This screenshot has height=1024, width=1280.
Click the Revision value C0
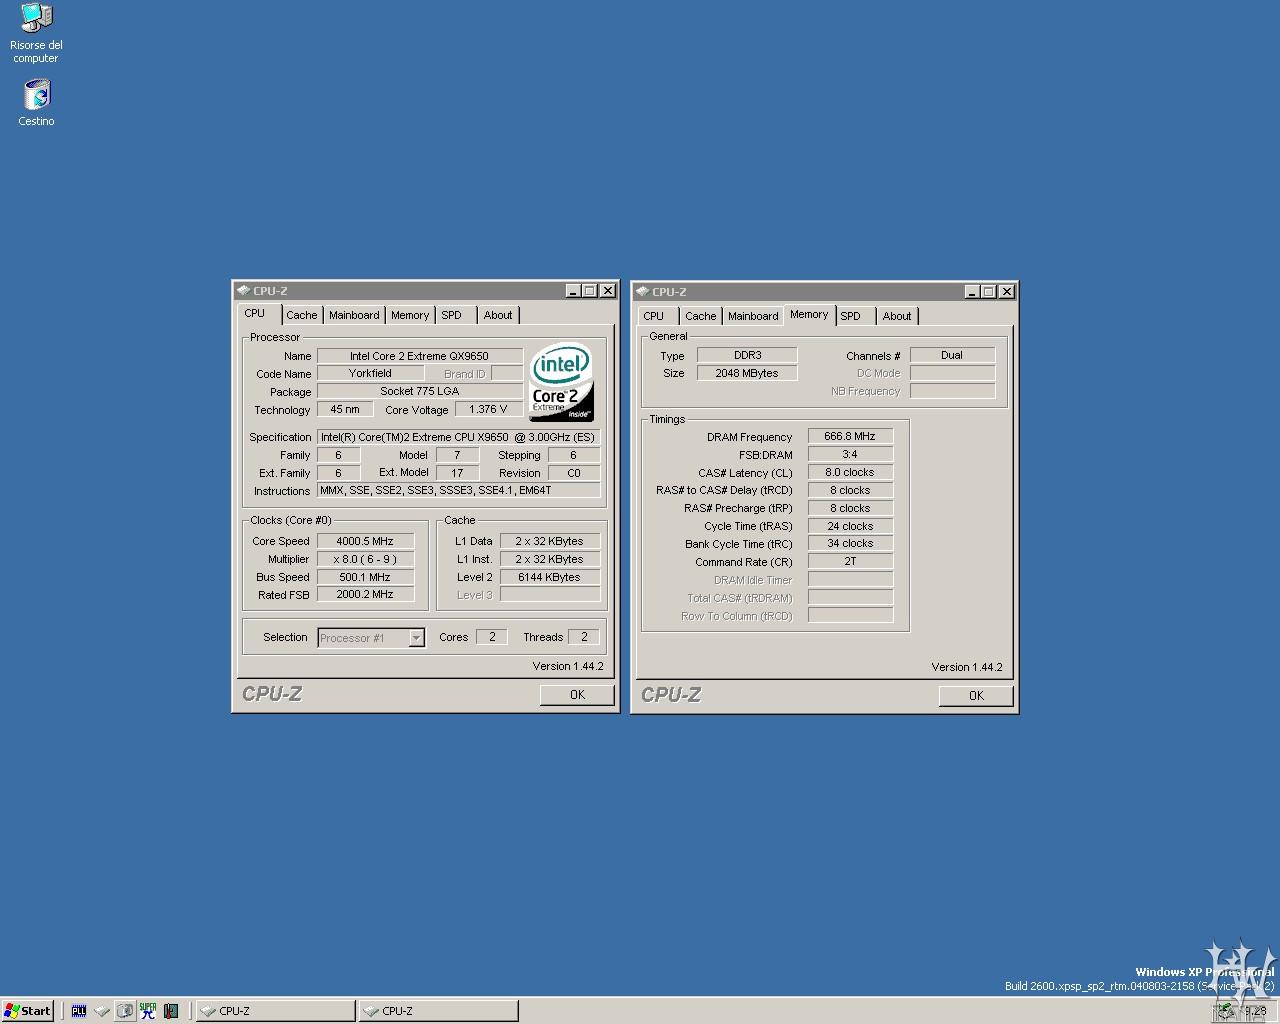[574, 473]
